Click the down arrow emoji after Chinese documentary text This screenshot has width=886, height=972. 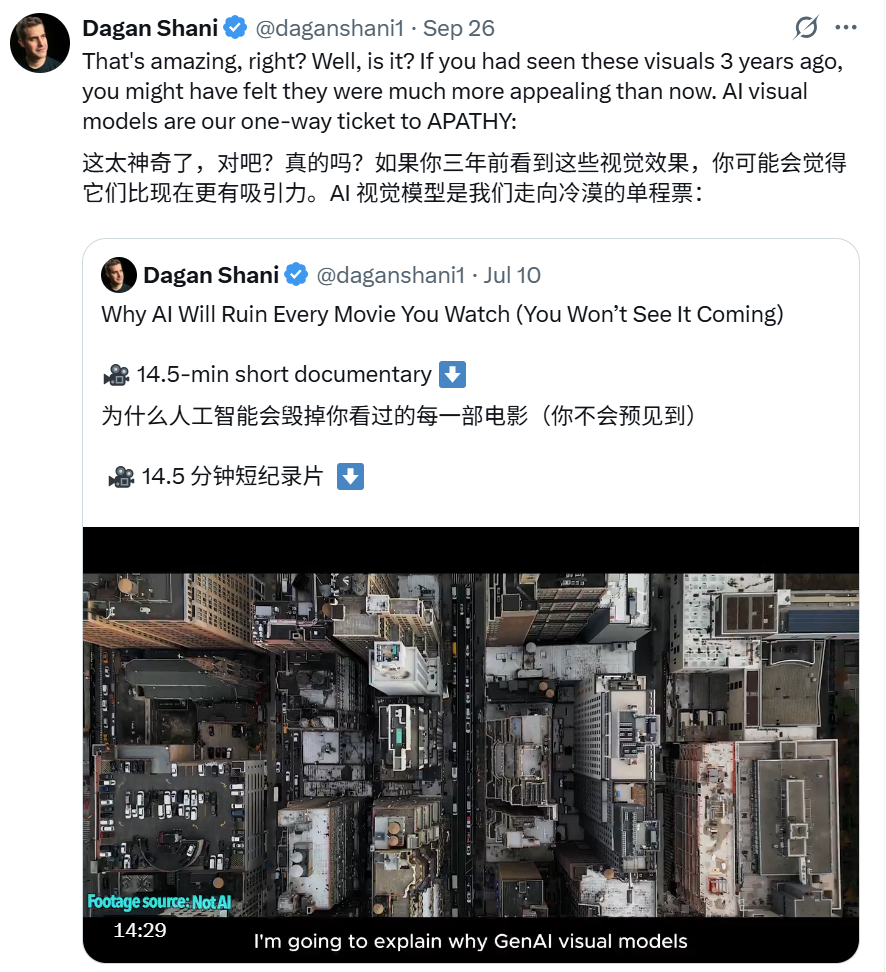click(x=350, y=477)
